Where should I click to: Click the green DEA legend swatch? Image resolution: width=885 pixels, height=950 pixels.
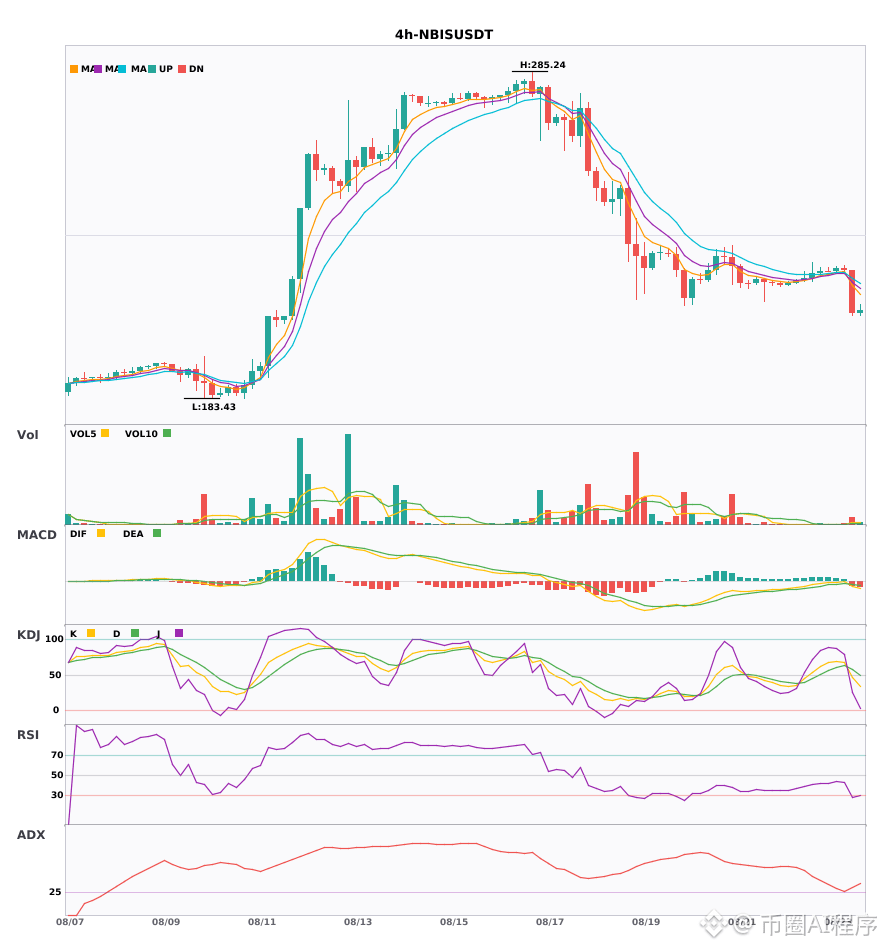157,533
